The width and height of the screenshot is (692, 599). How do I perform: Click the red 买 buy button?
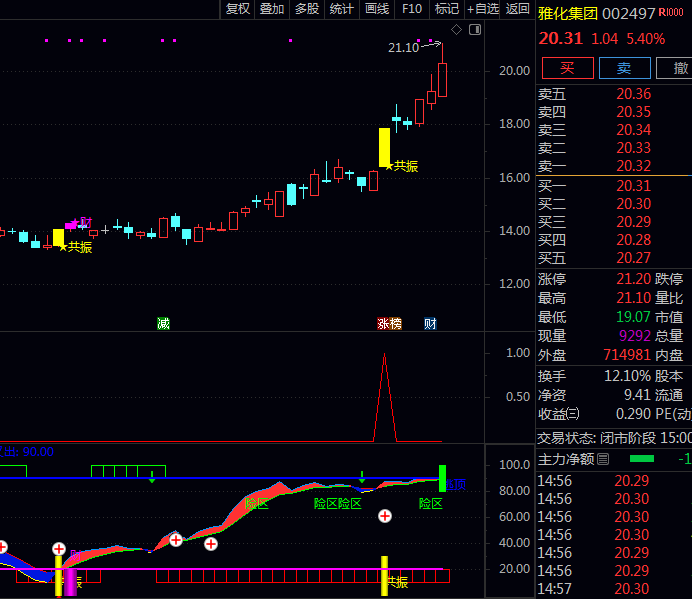pyautogui.click(x=568, y=68)
